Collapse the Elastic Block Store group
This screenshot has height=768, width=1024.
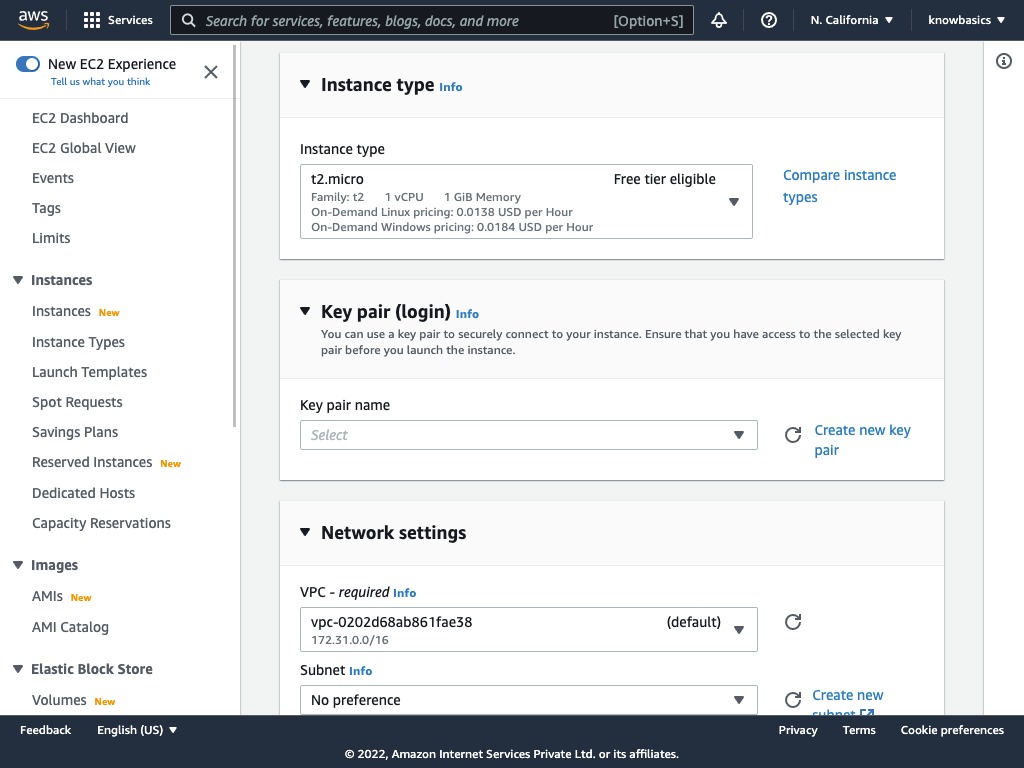[18, 669]
